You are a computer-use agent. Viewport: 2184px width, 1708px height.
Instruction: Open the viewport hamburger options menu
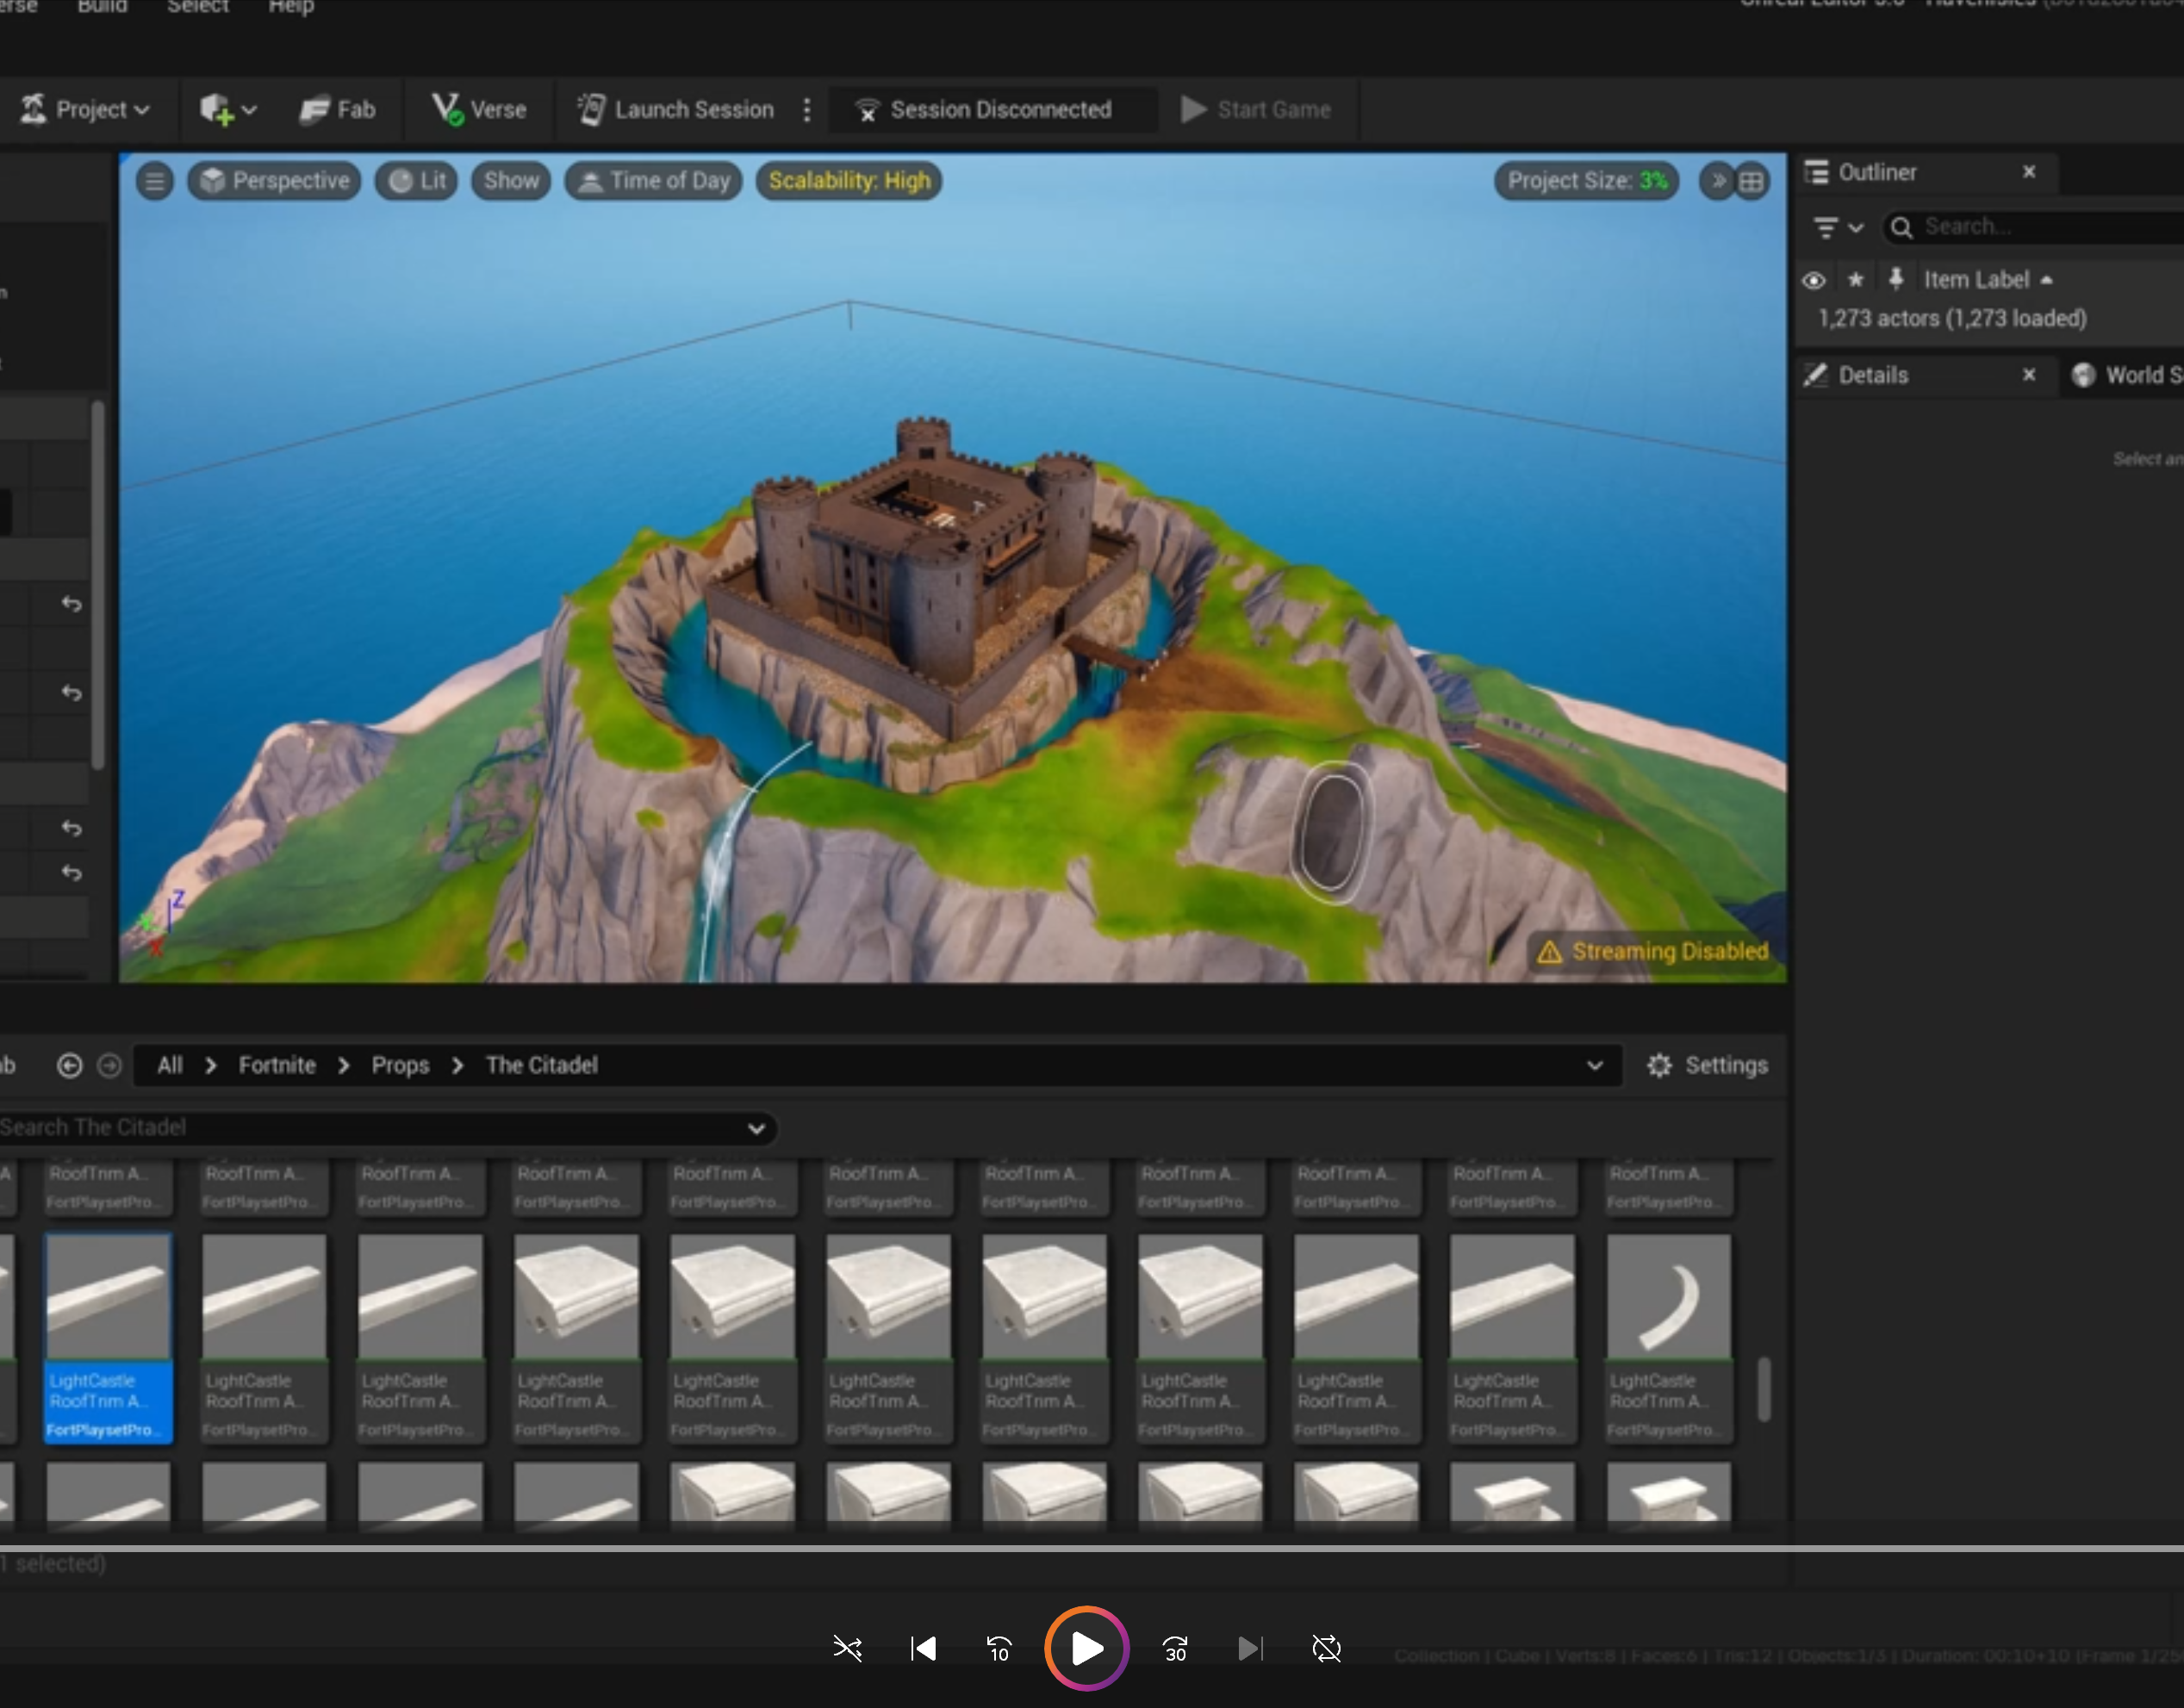tap(155, 181)
